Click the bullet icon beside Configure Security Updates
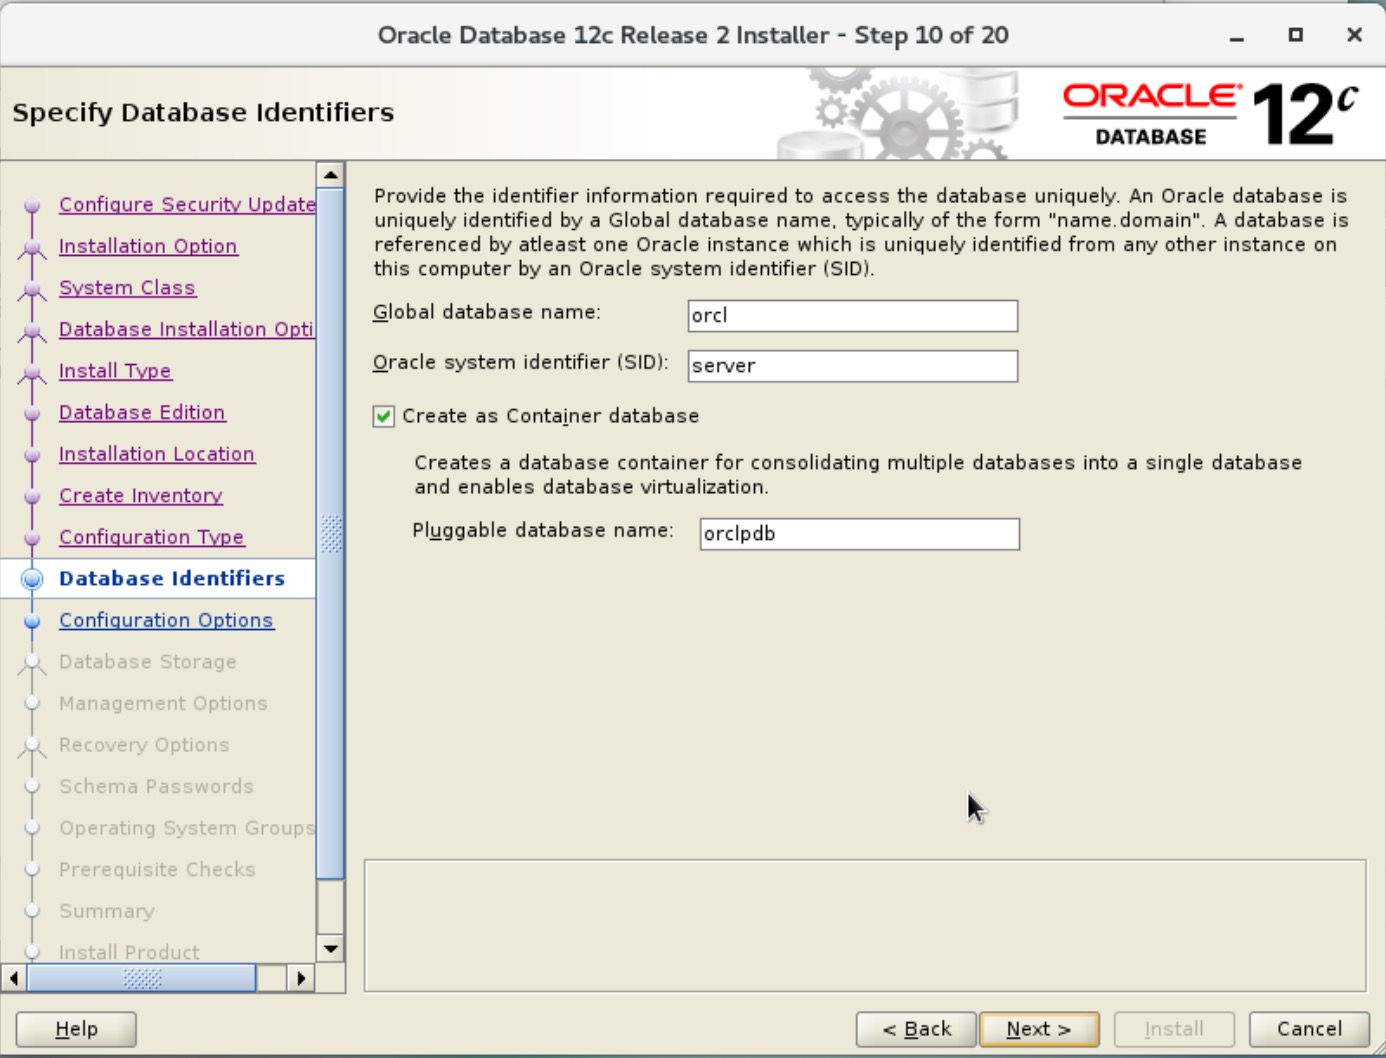The height and width of the screenshot is (1058, 1386). point(32,205)
